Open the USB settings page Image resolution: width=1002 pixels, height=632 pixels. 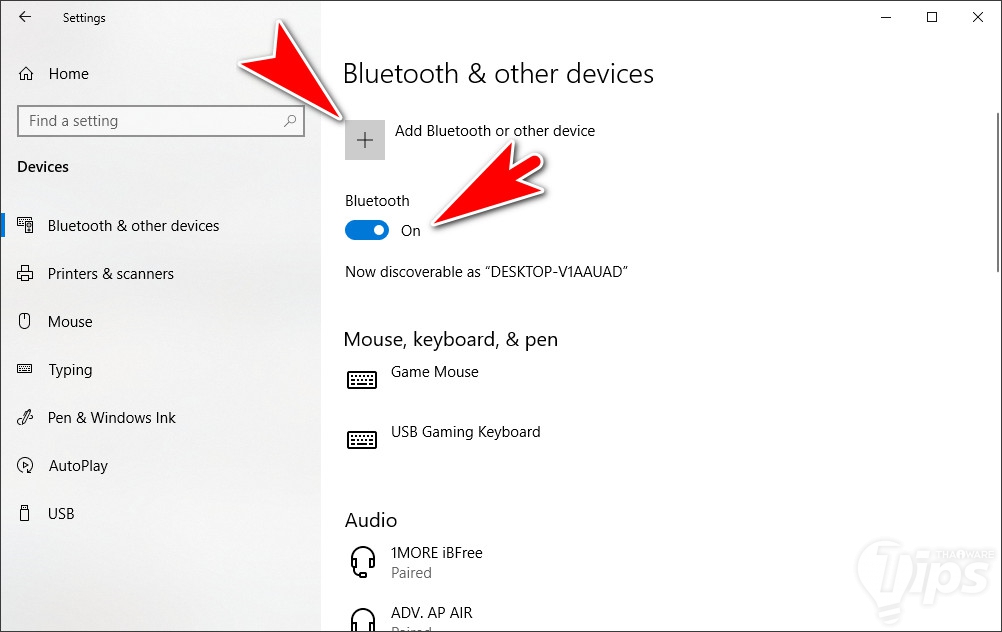(61, 514)
